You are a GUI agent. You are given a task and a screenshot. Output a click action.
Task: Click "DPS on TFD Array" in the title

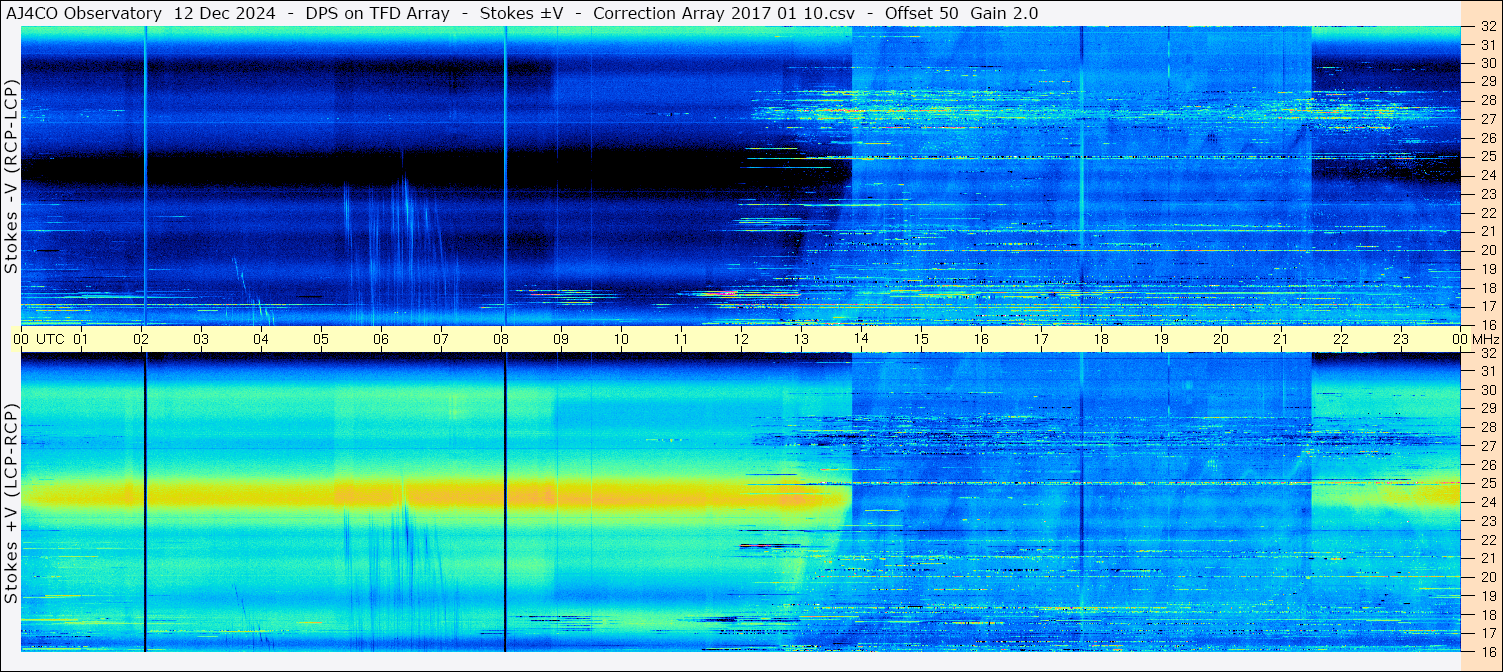376,13
